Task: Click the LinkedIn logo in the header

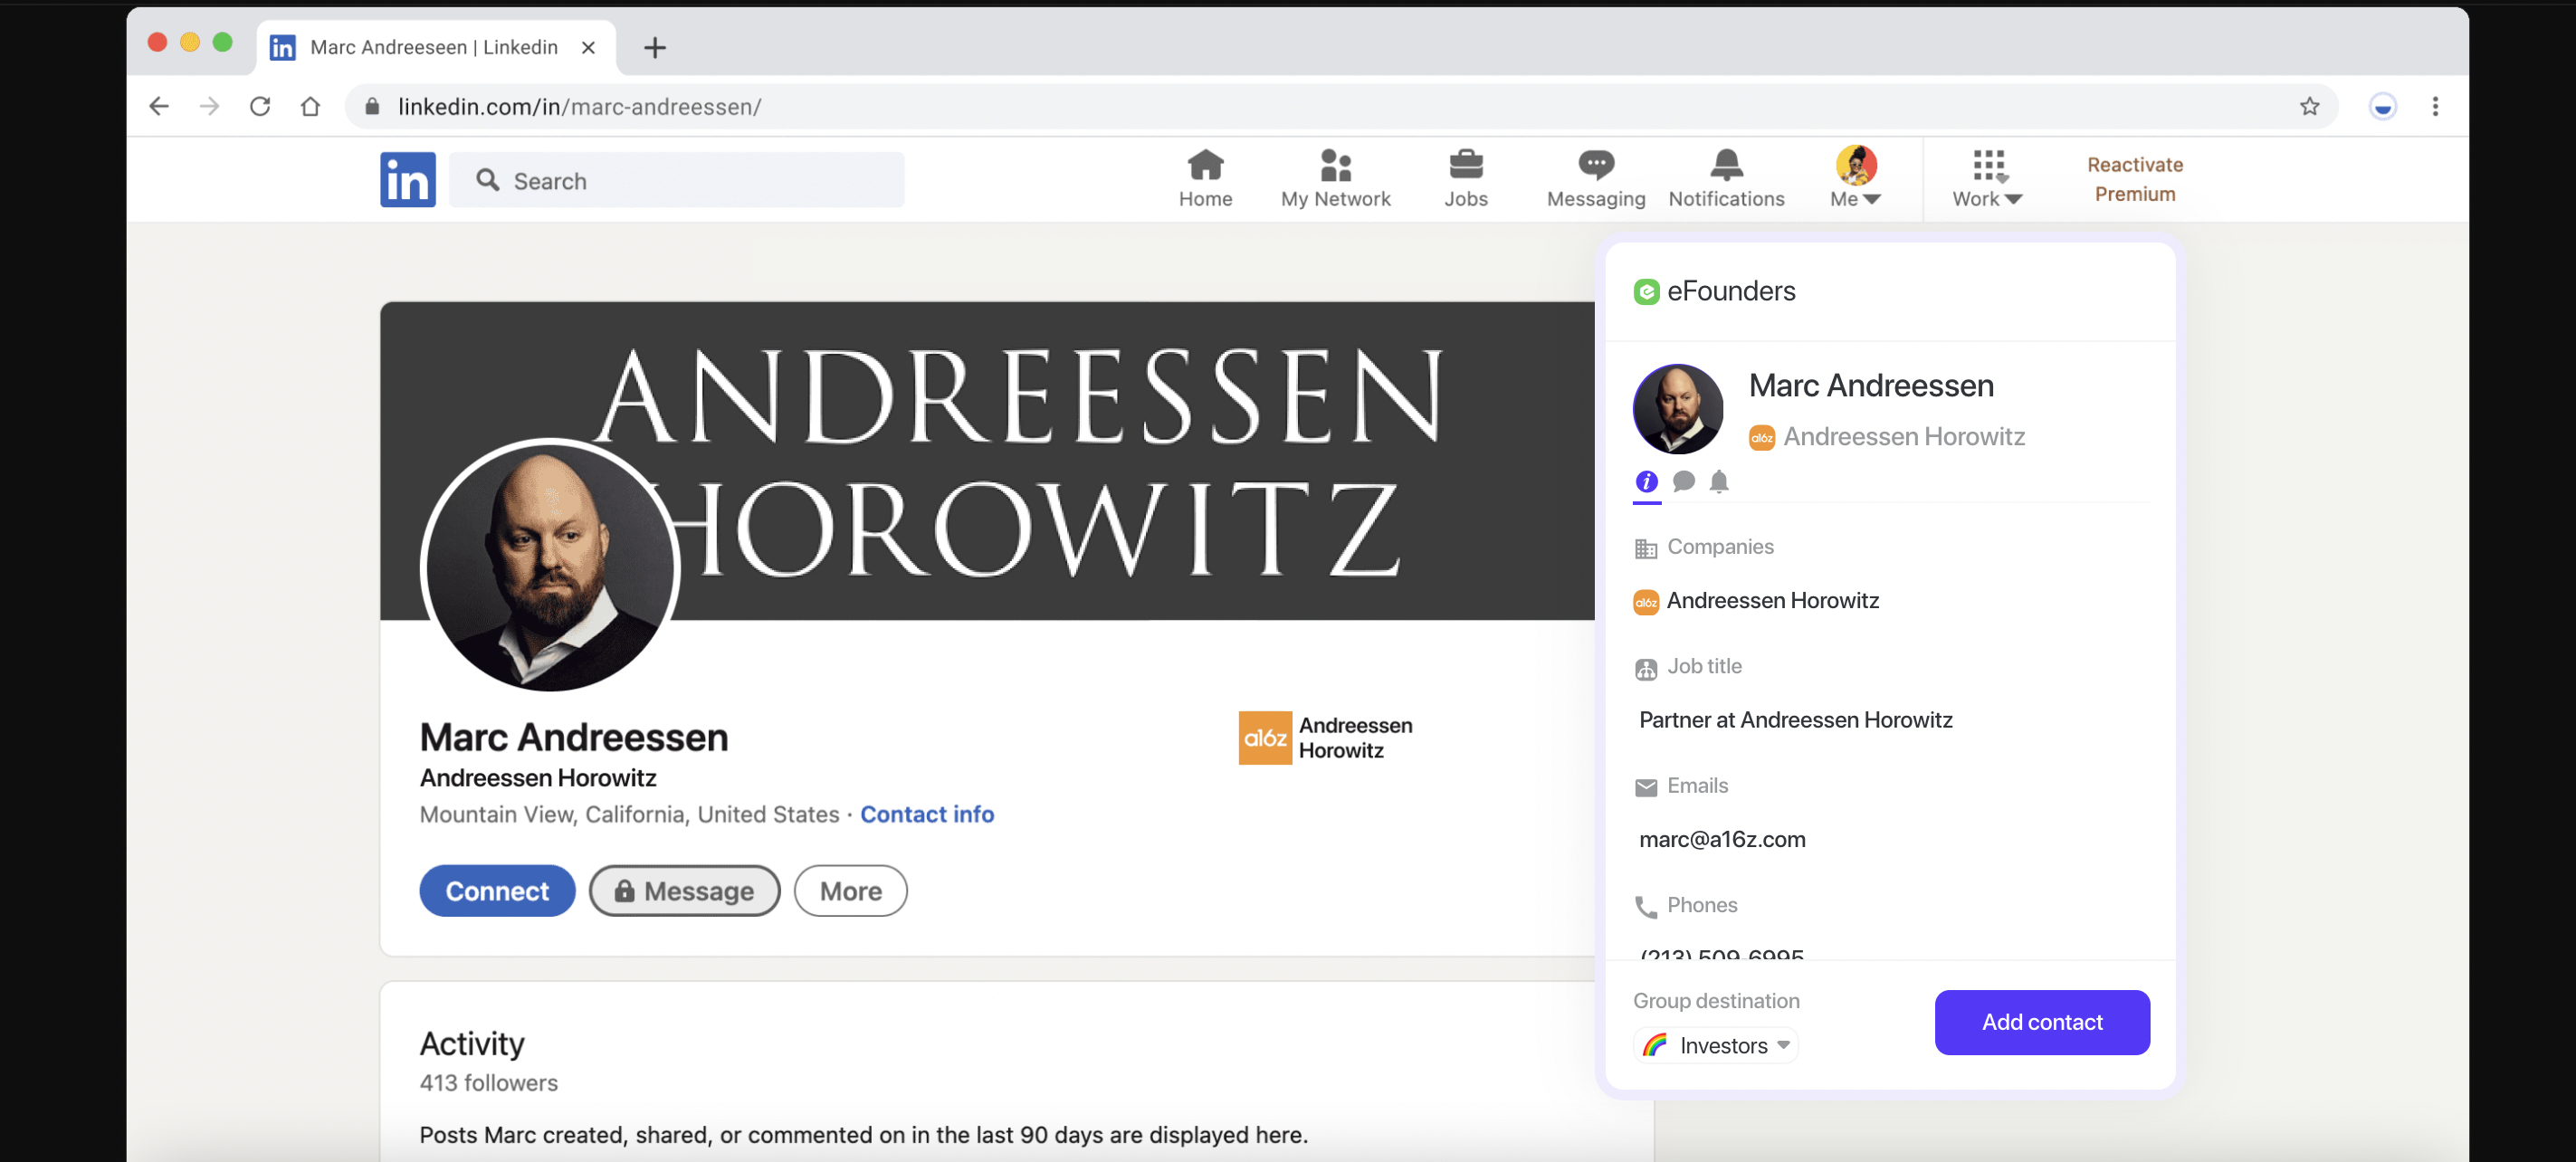Action: [407, 180]
